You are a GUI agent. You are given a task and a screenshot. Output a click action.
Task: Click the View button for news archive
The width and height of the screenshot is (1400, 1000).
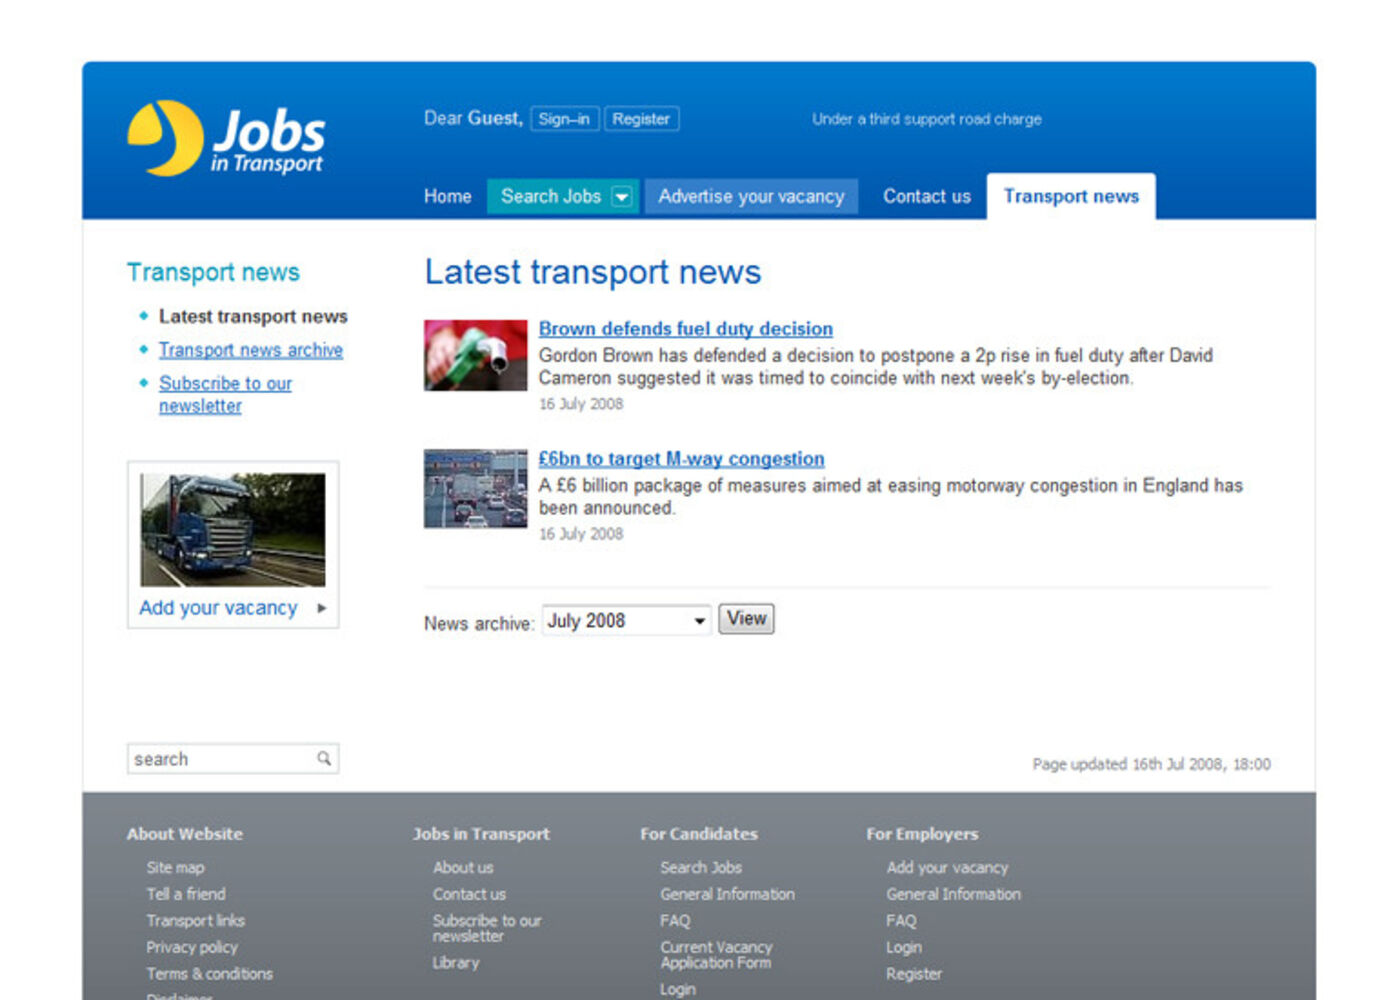point(746,619)
